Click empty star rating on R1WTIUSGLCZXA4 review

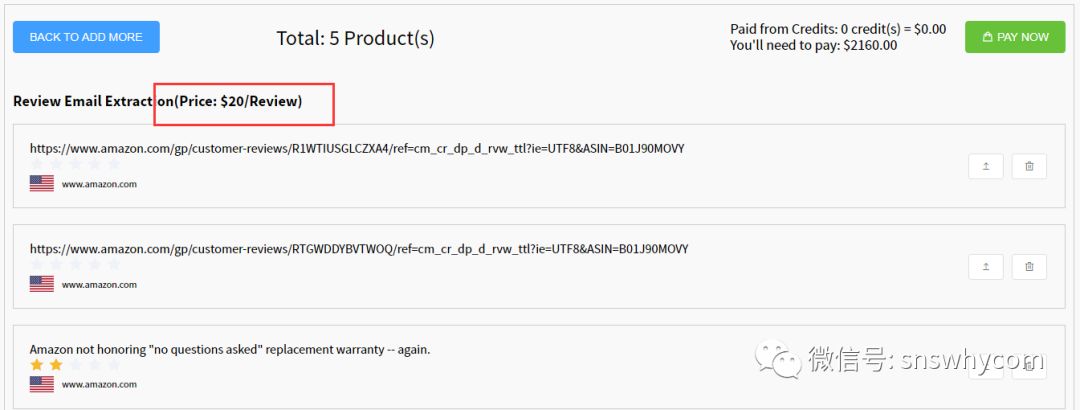75,164
